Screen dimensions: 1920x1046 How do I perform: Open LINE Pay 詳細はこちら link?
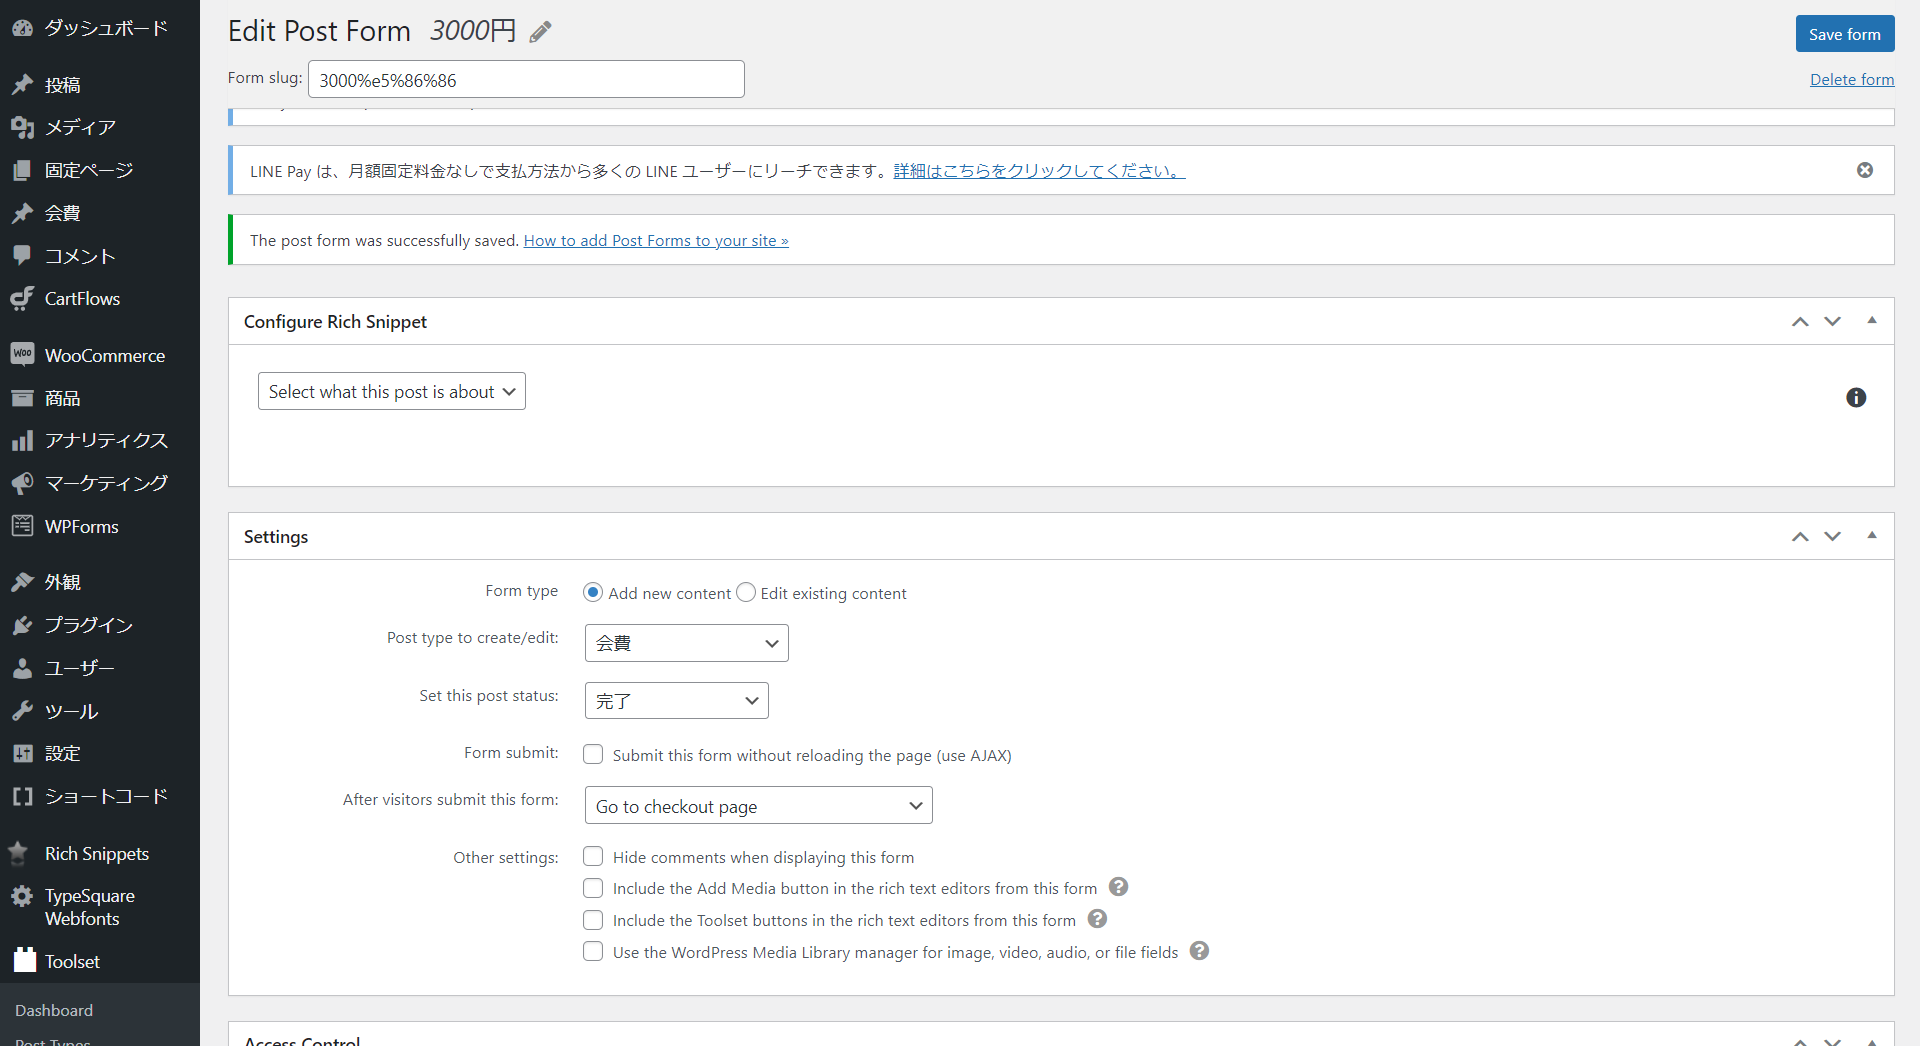[x=1039, y=170]
